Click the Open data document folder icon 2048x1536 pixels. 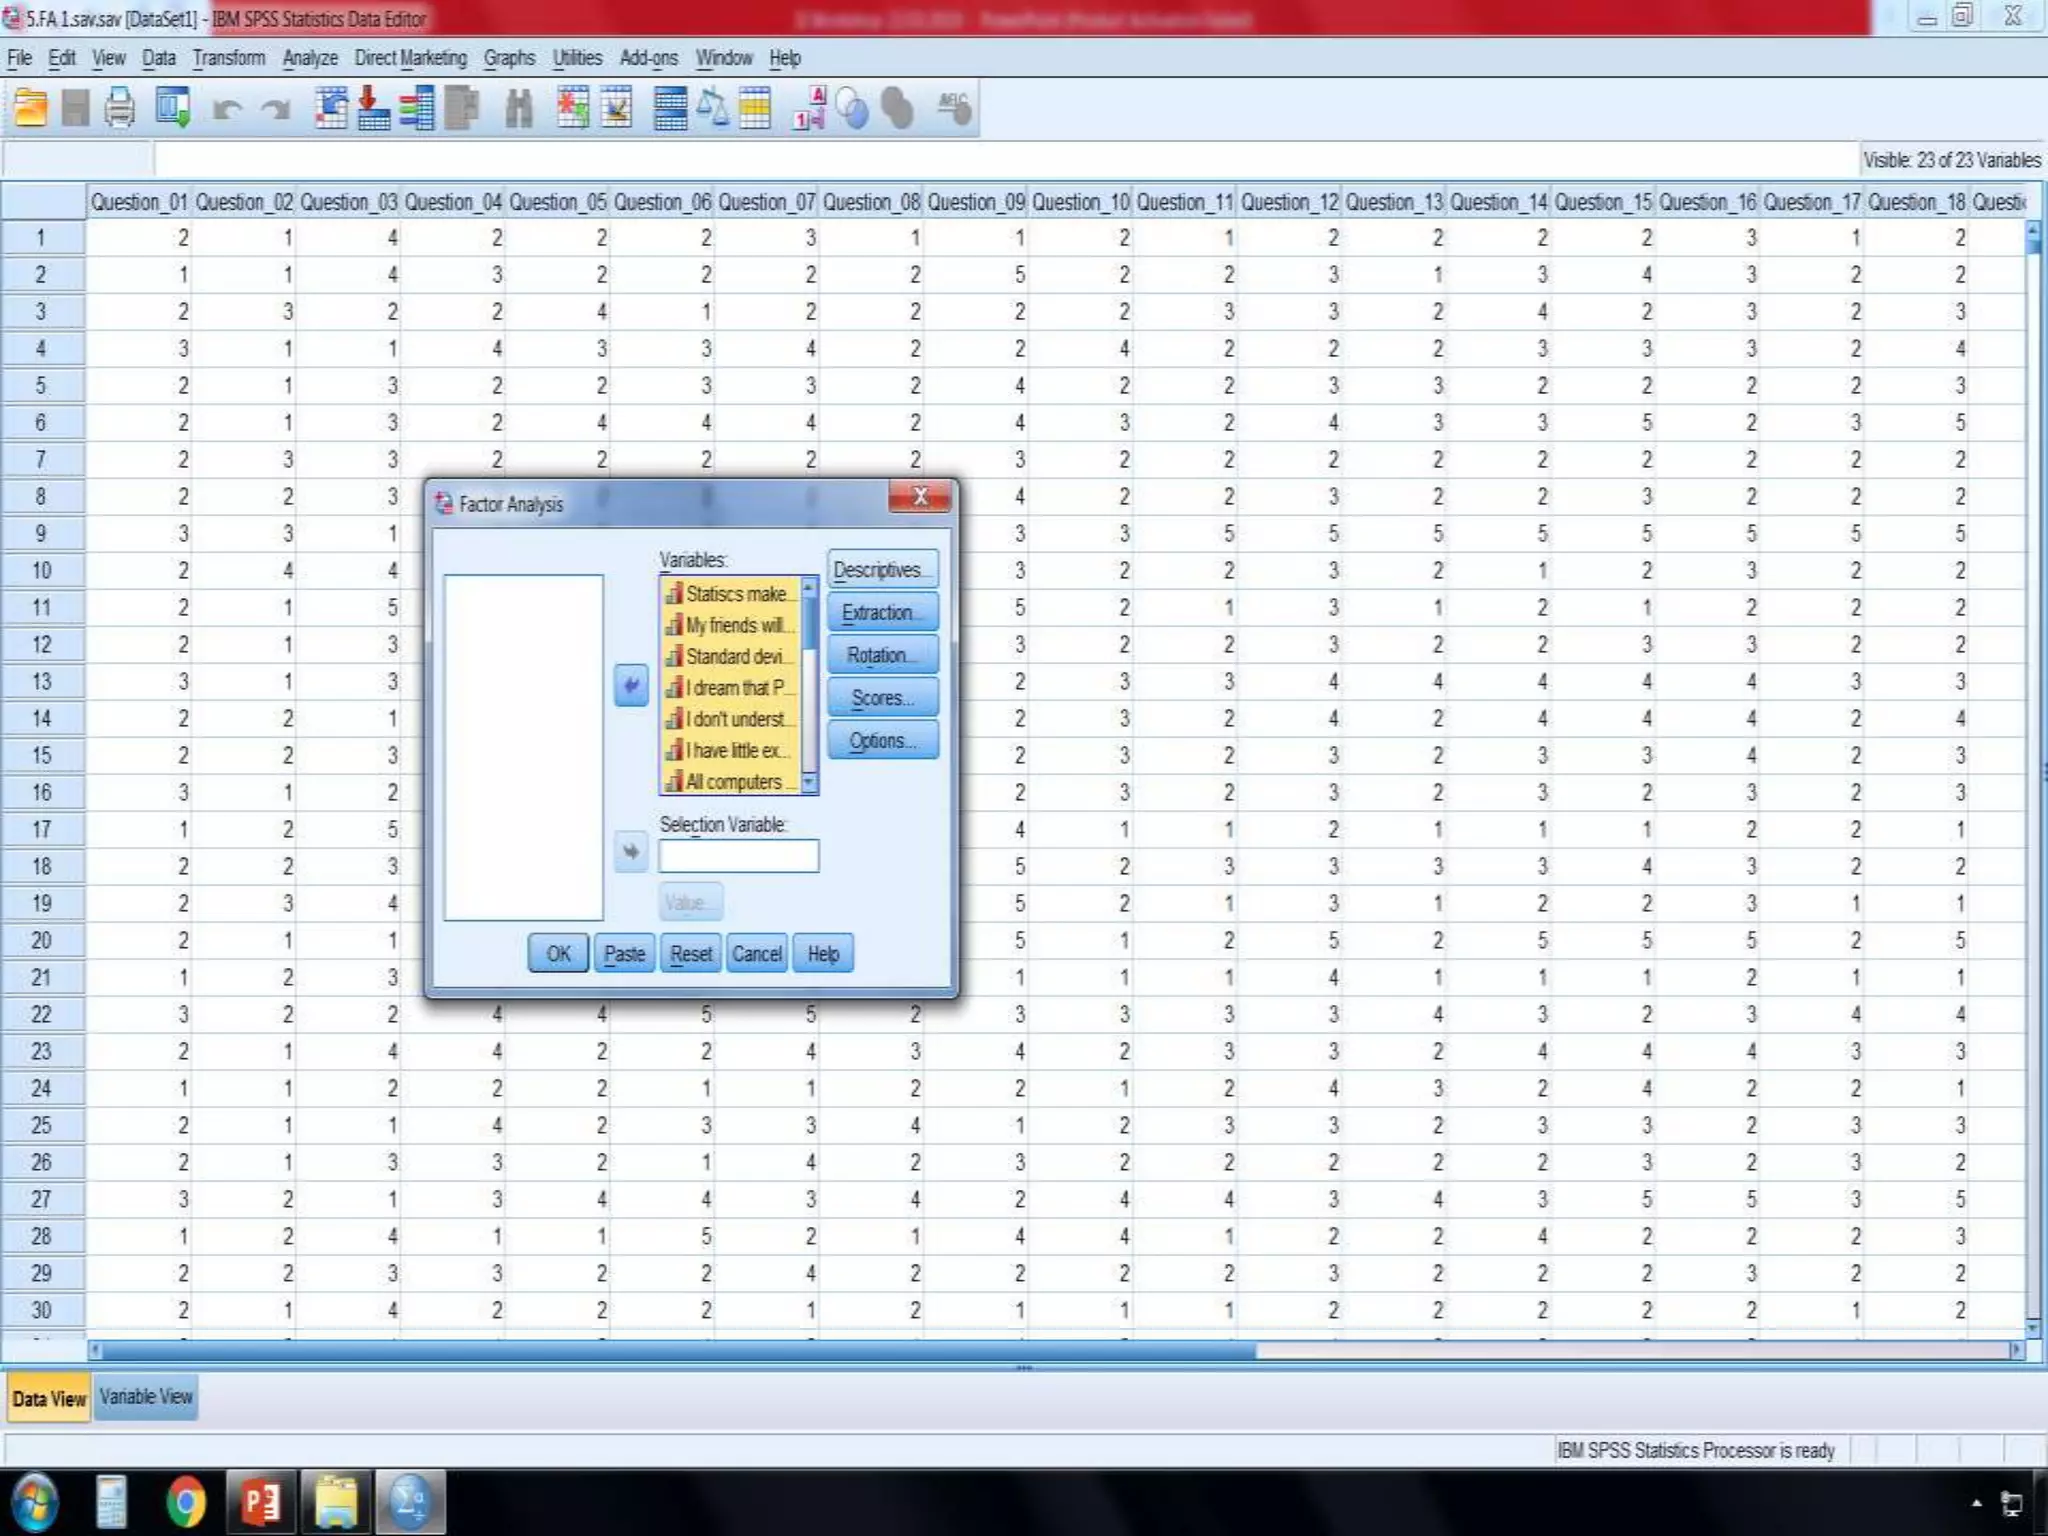pyautogui.click(x=31, y=108)
